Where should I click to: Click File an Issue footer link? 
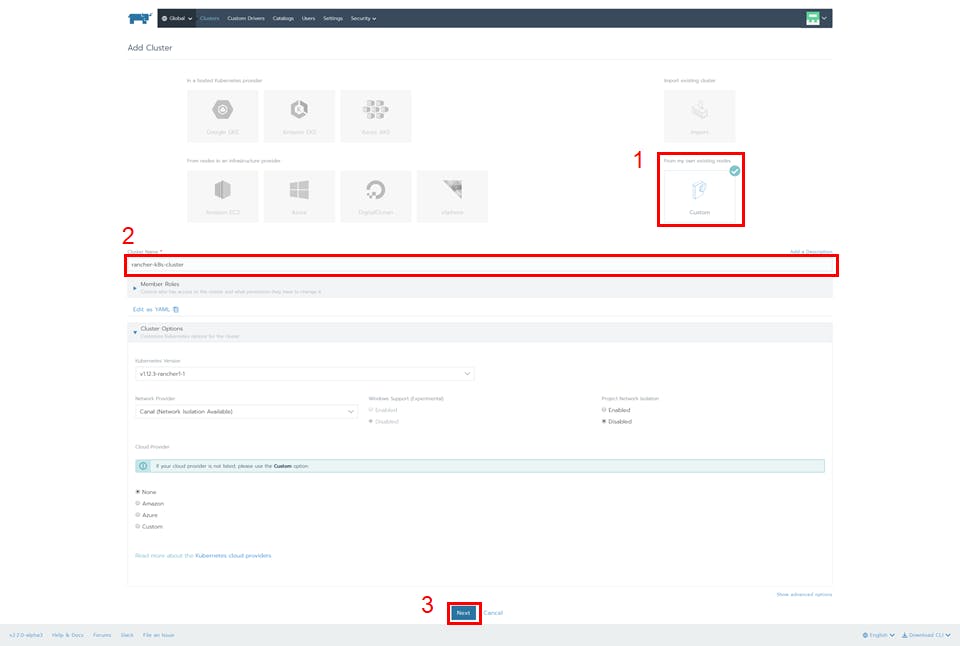tap(159, 635)
